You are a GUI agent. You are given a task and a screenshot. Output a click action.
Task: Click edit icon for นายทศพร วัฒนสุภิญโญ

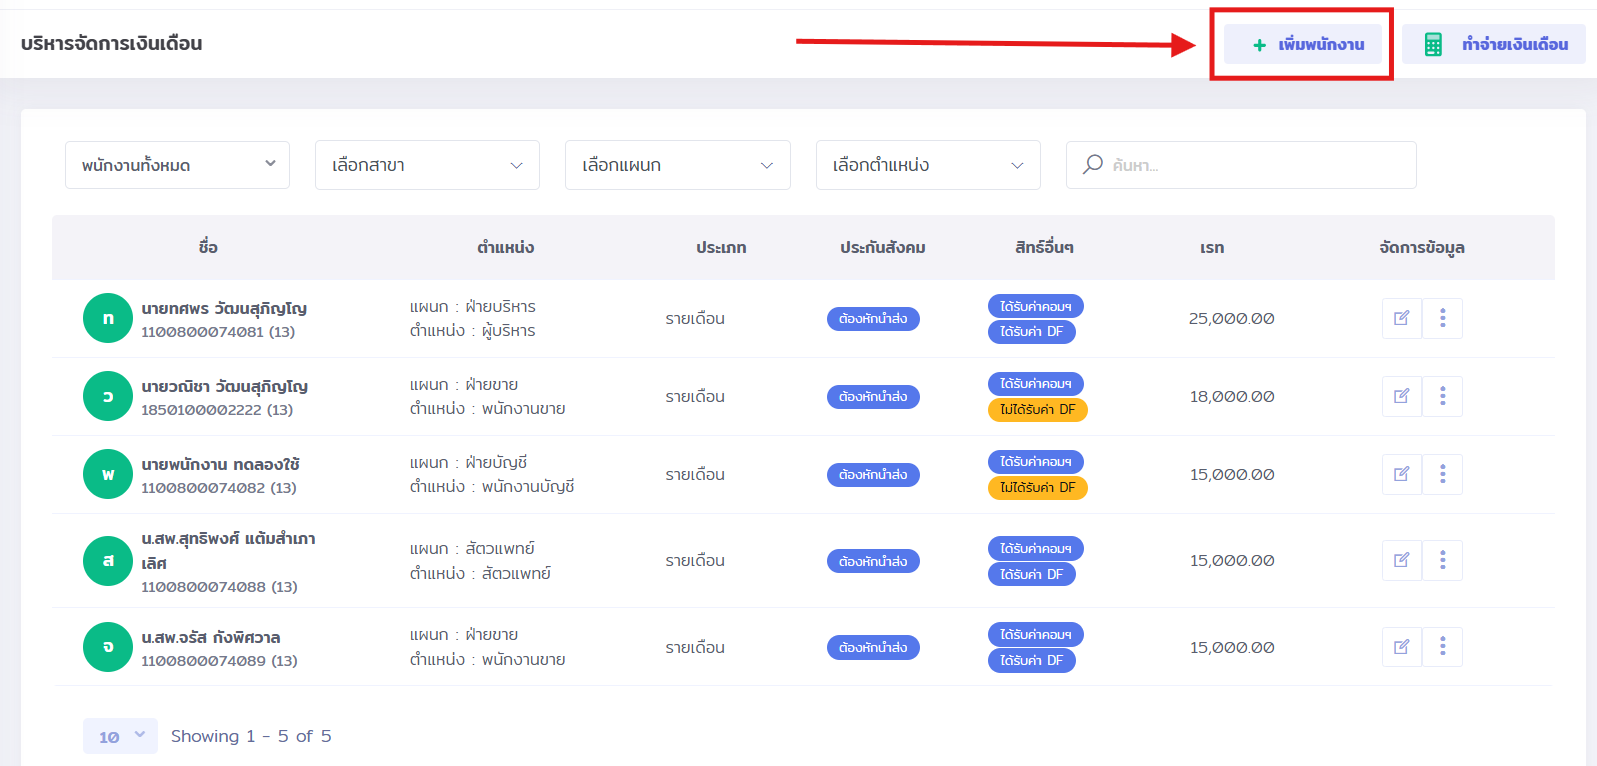click(1401, 318)
